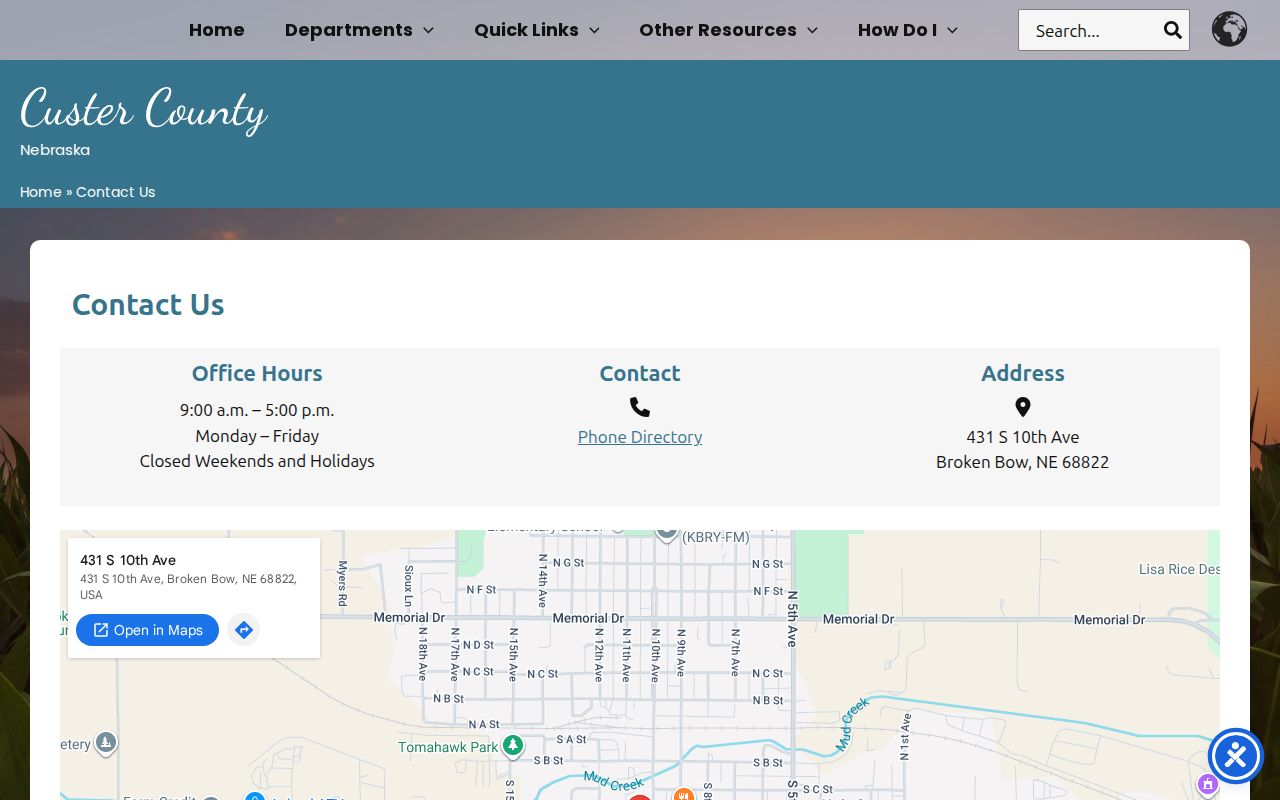The height and width of the screenshot is (800, 1280).
Task: Click the Custer County site title
Action: (x=144, y=108)
